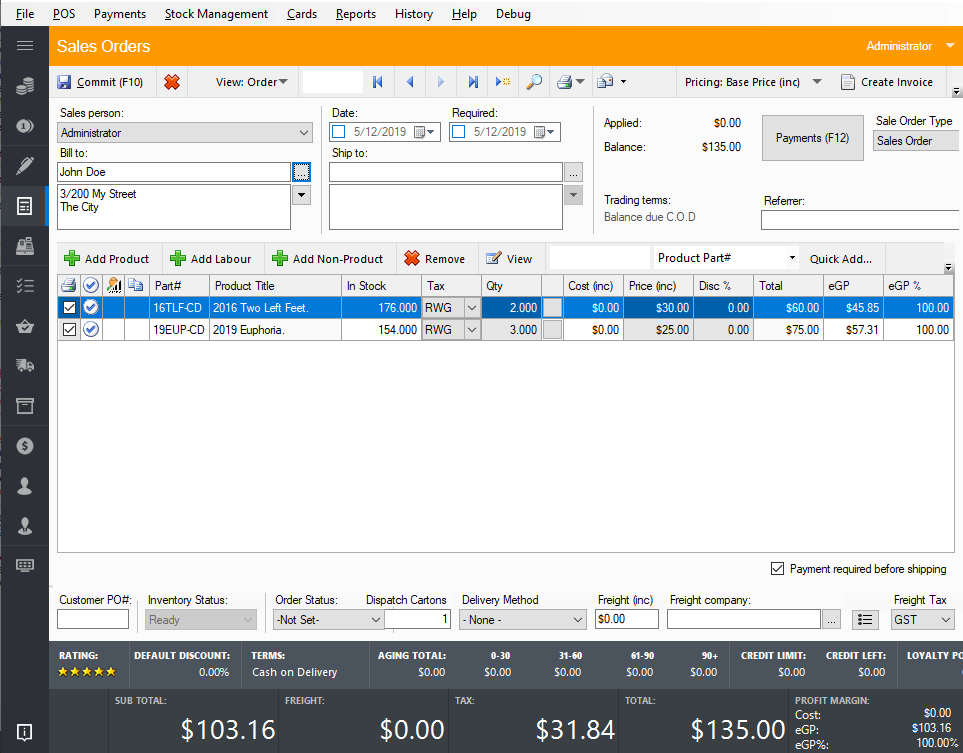Toggle print checkbox for 19EUP-CD row
Viewport: 963px width, 753px height.
click(x=69, y=330)
